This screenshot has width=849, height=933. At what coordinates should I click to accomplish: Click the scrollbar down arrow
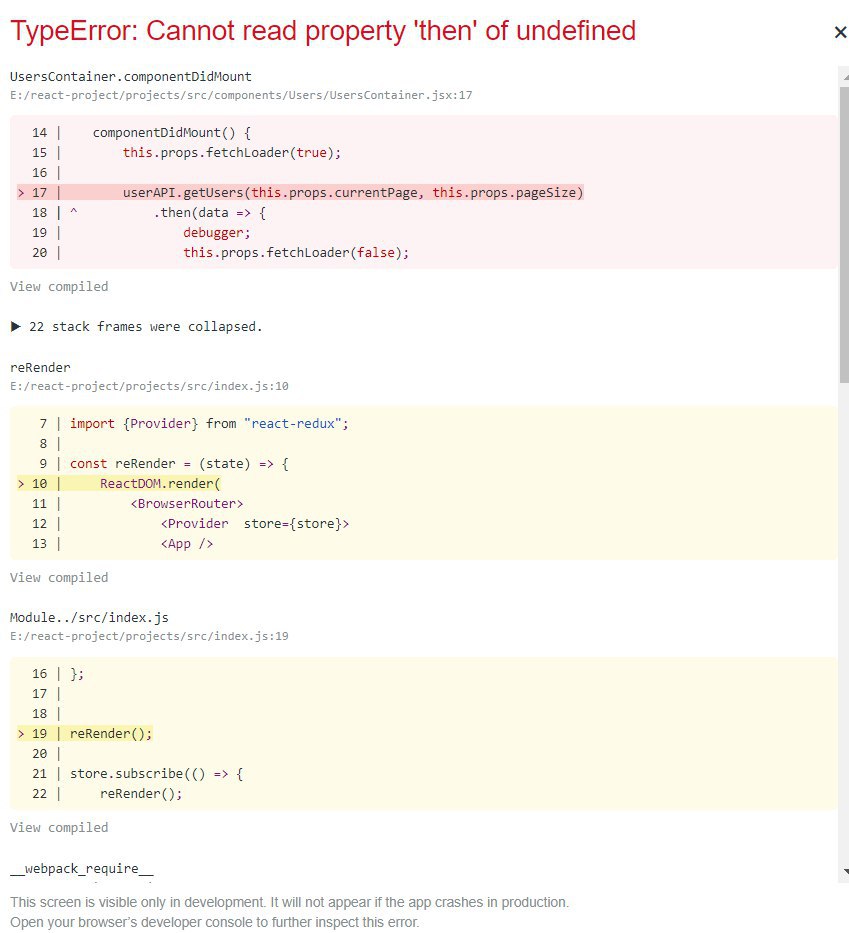tap(843, 871)
